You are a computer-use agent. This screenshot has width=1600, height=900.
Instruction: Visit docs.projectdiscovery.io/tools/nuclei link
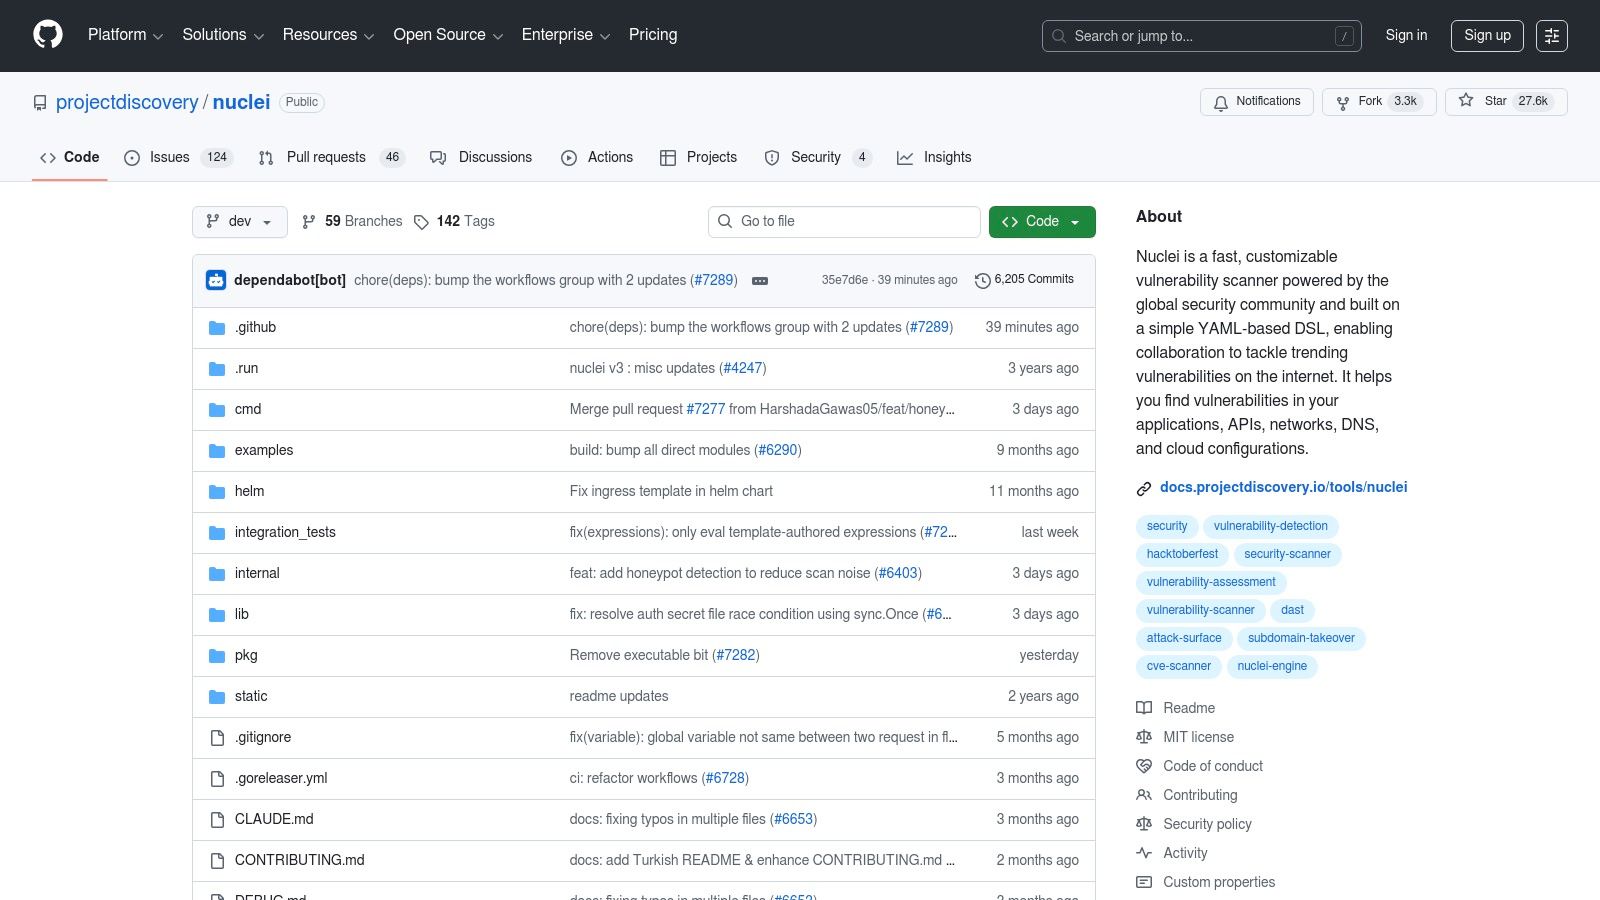[1283, 487]
